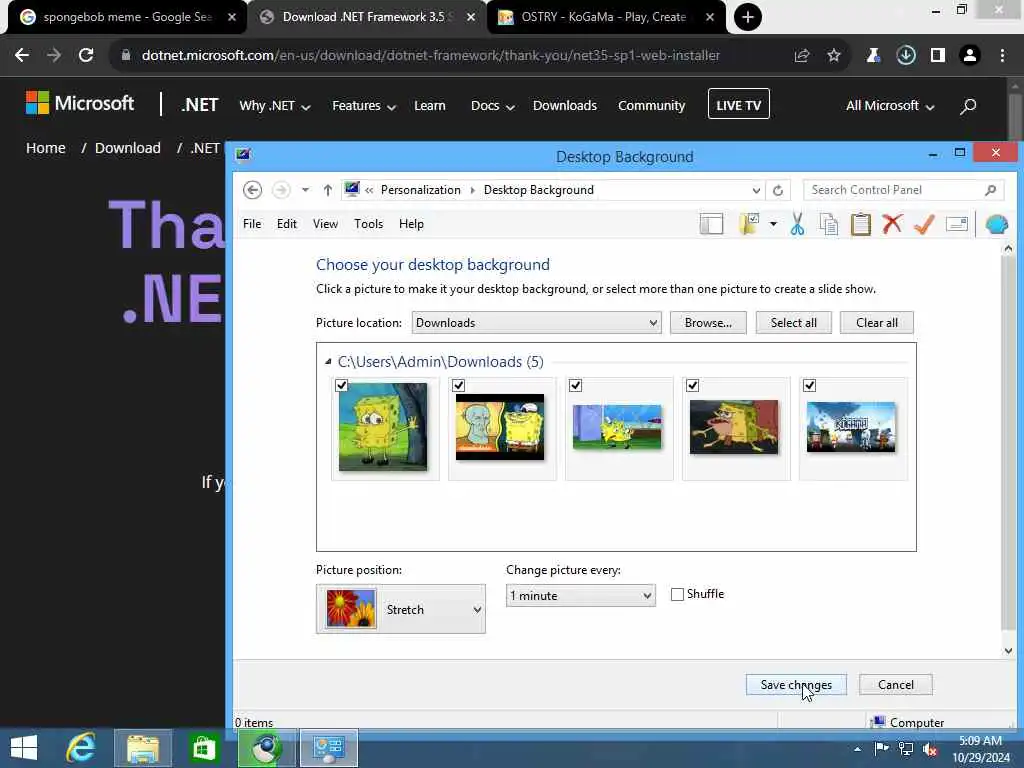The image size is (1024, 768).
Task: Open search on the Microsoft site
Action: coord(968,106)
